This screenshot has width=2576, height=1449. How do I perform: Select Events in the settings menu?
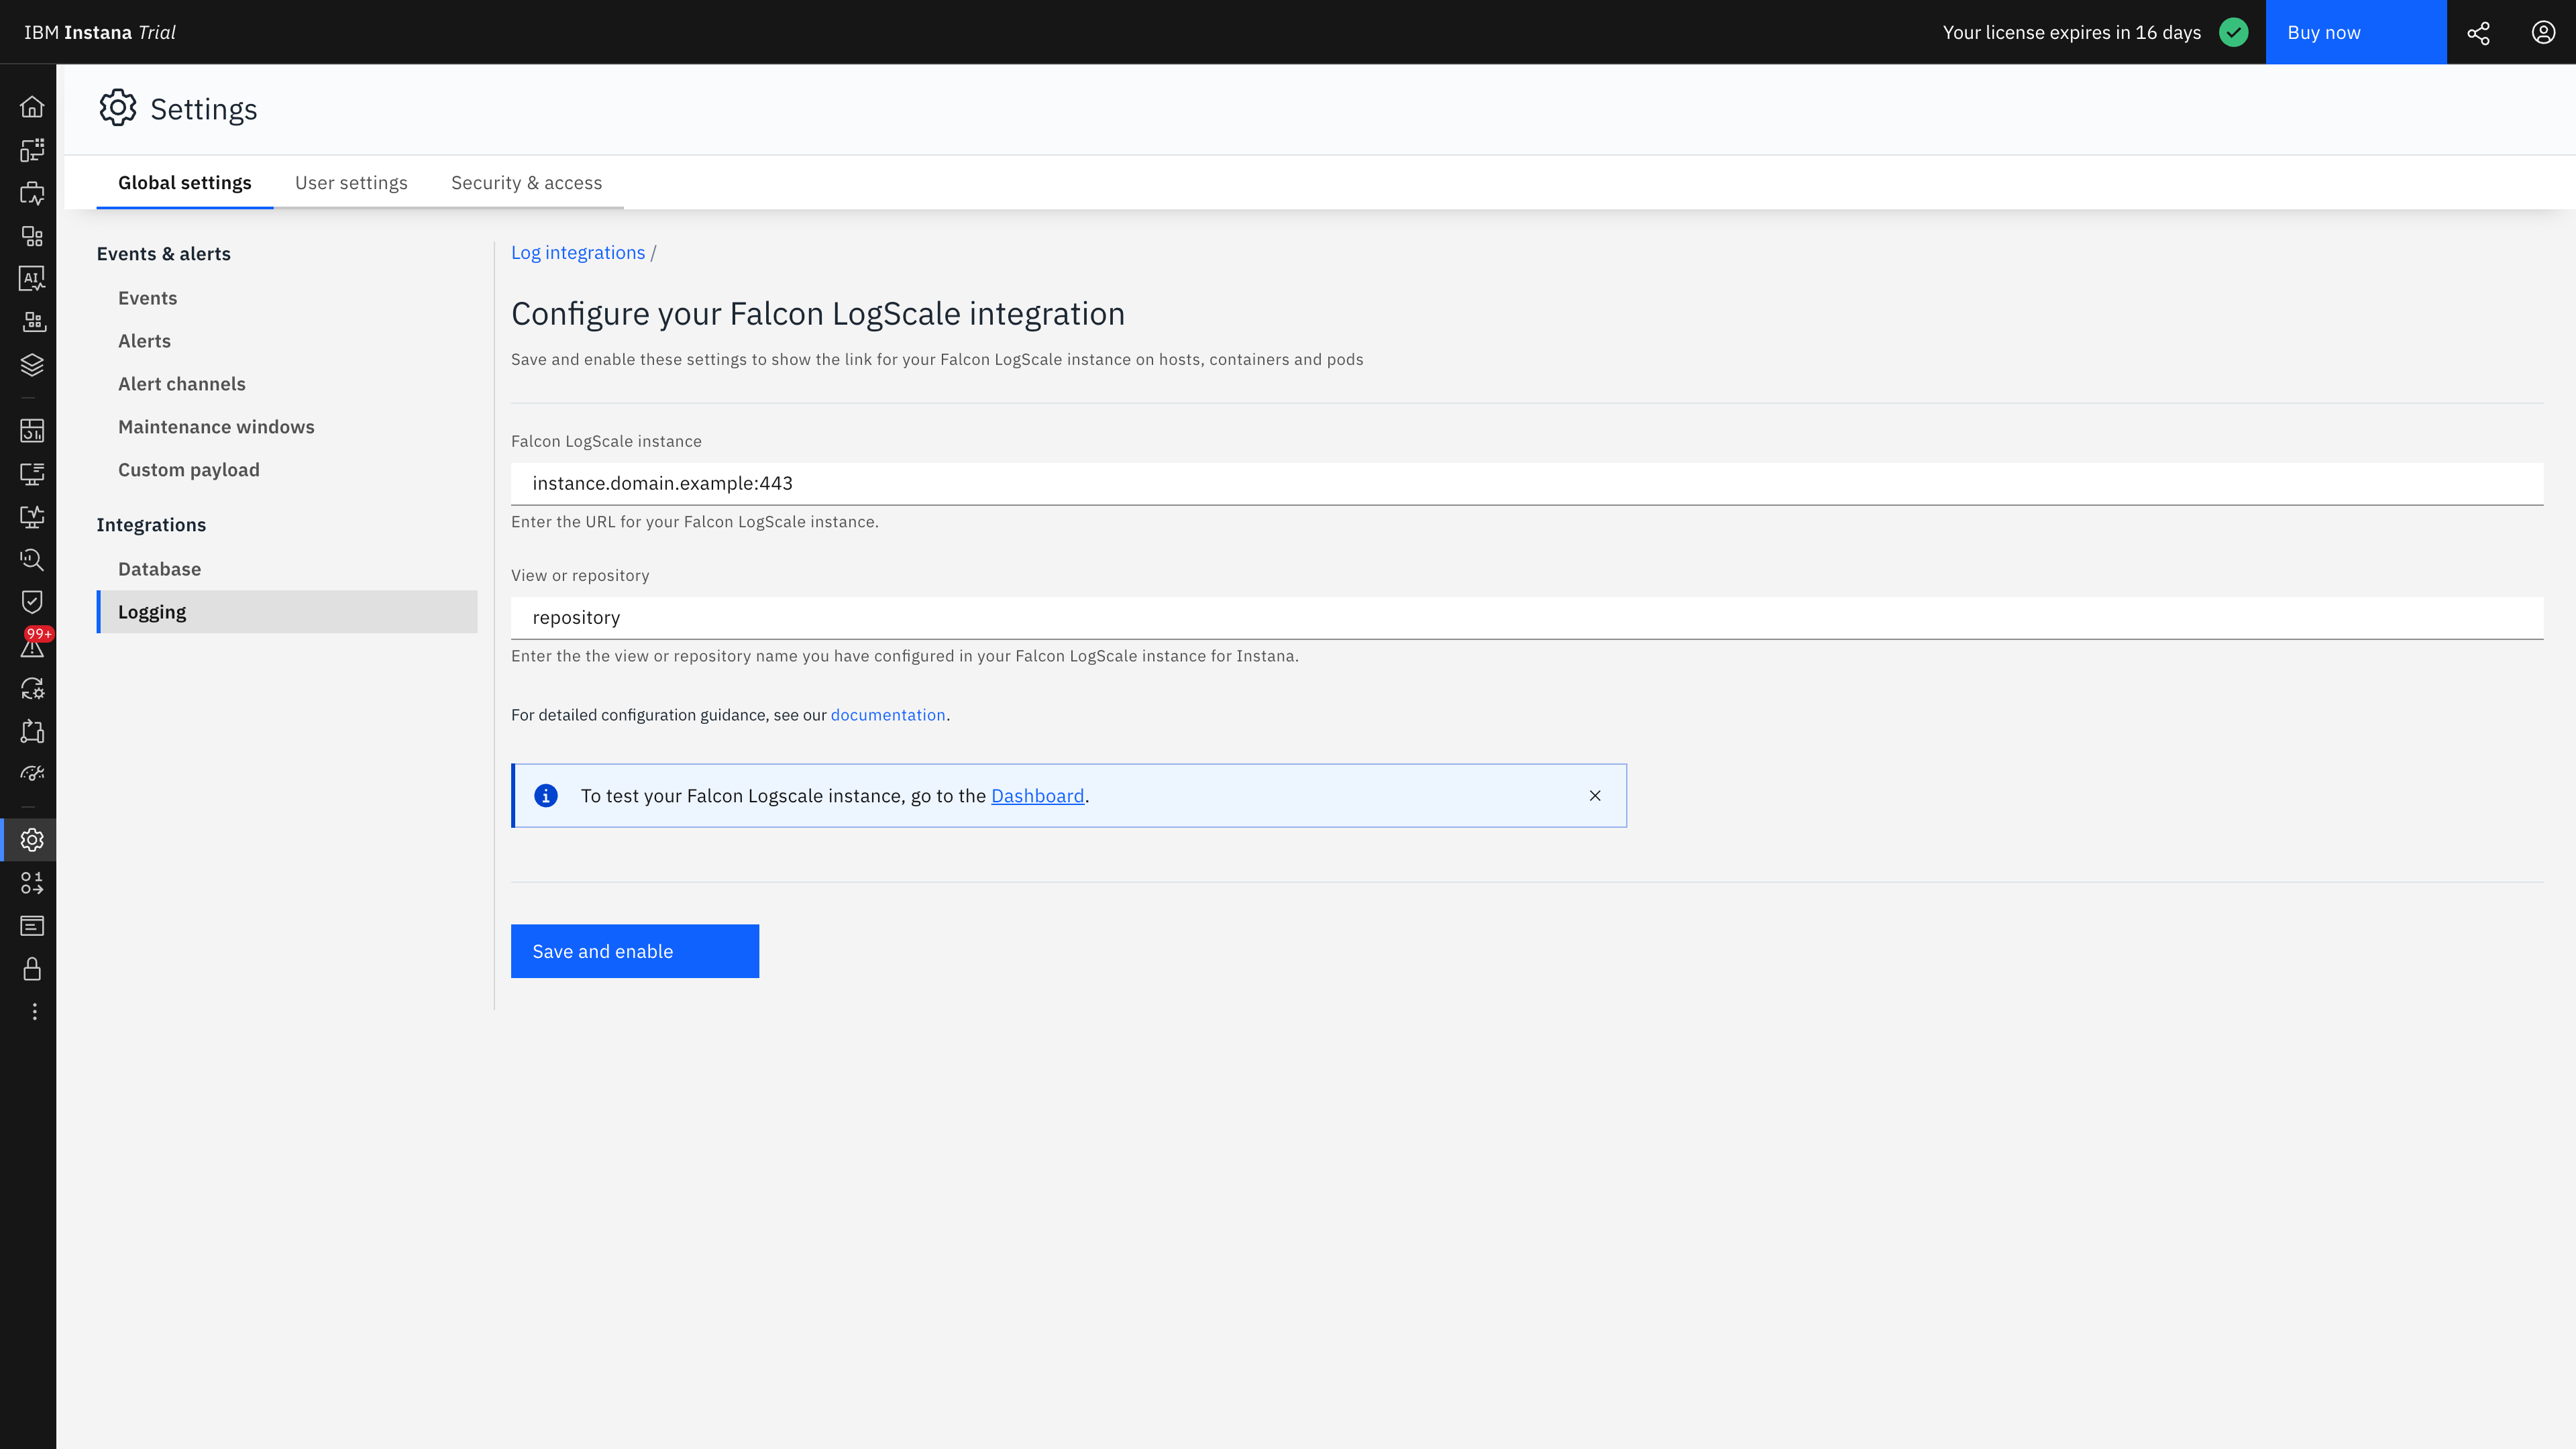[x=147, y=298]
